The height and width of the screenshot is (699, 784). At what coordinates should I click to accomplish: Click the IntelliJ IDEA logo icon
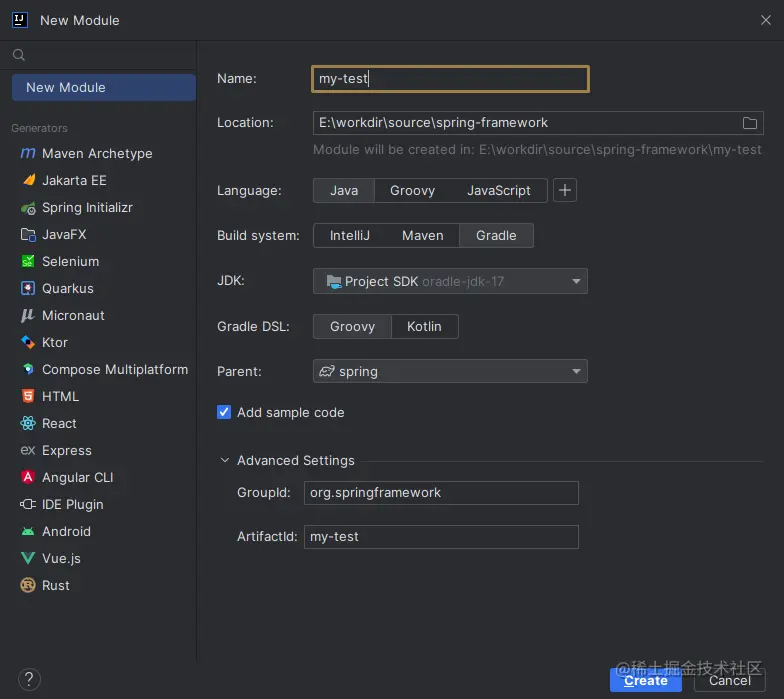[20, 20]
